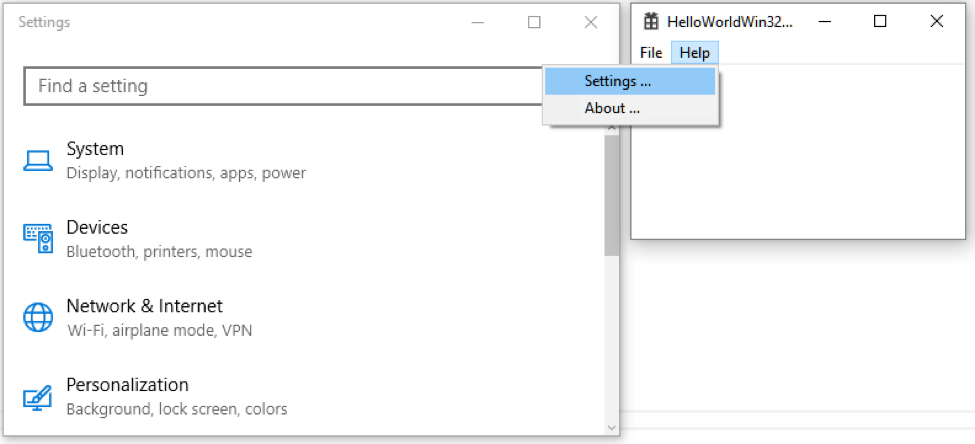Screen dimensions: 975x444
Task: Collapse the open Help menu
Action: pos(695,53)
